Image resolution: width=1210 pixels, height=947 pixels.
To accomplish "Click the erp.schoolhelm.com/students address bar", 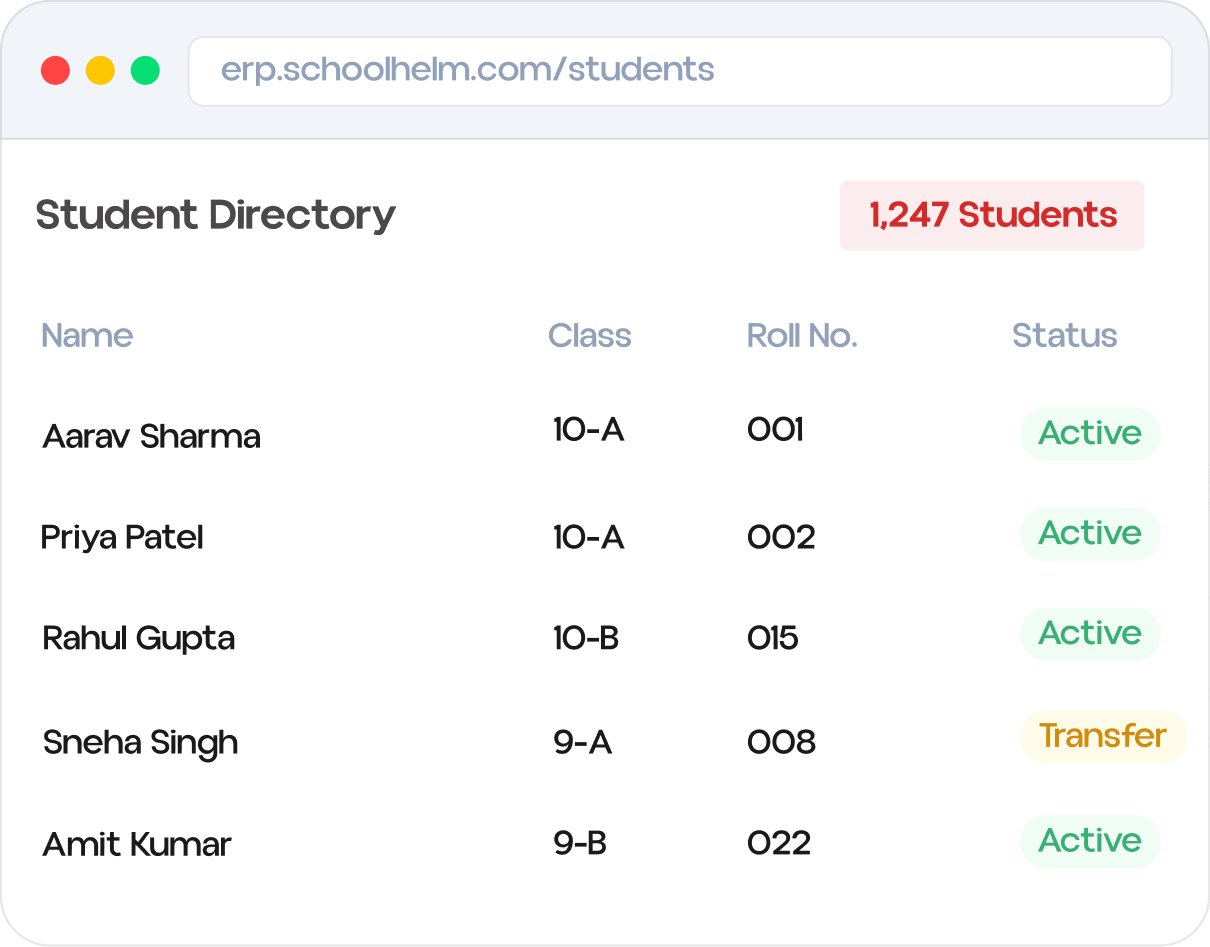I will click(680, 71).
